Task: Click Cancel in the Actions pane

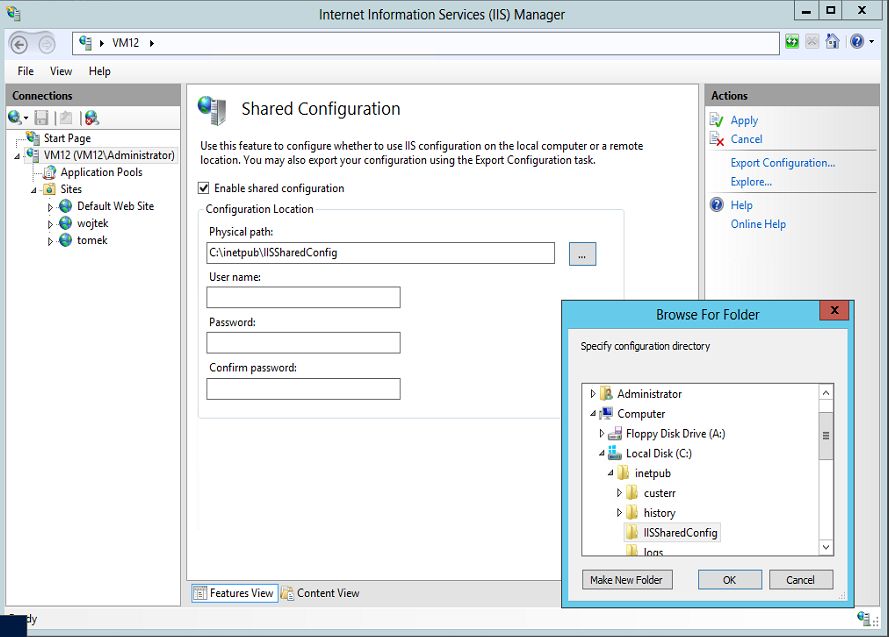Action: tap(746, 139)
